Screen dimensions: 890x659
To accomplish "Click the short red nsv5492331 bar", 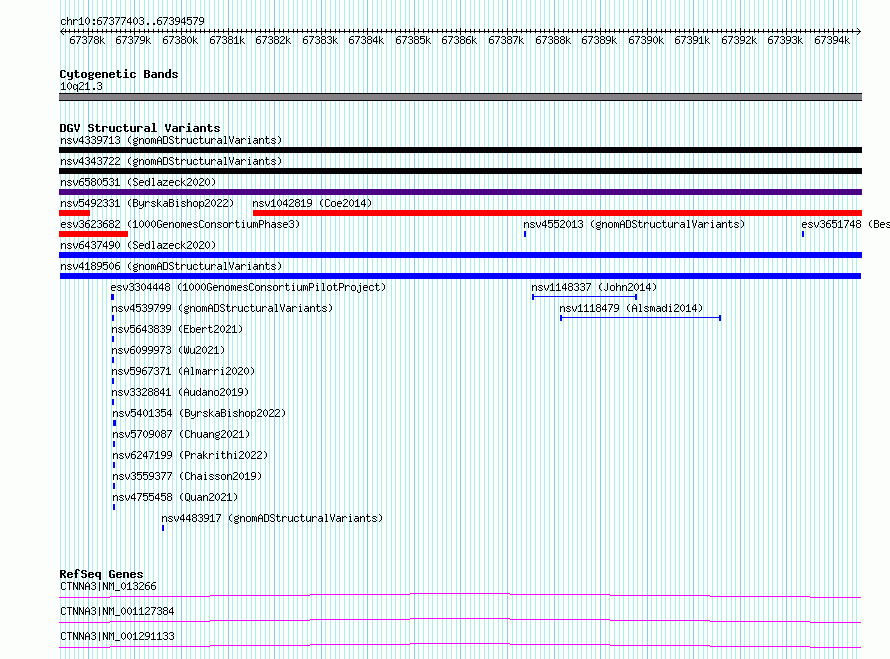I will click(x=74, y=213).
